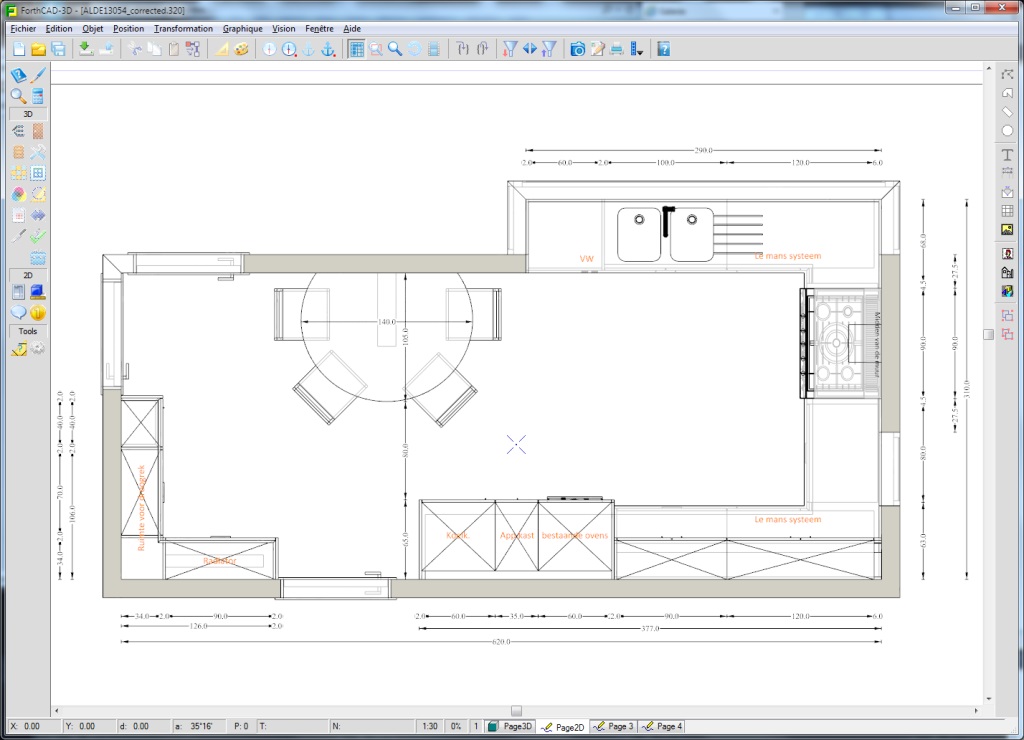Click the 1:30 scale field in status bar
1024x740 pixels.
coord(429,726)
